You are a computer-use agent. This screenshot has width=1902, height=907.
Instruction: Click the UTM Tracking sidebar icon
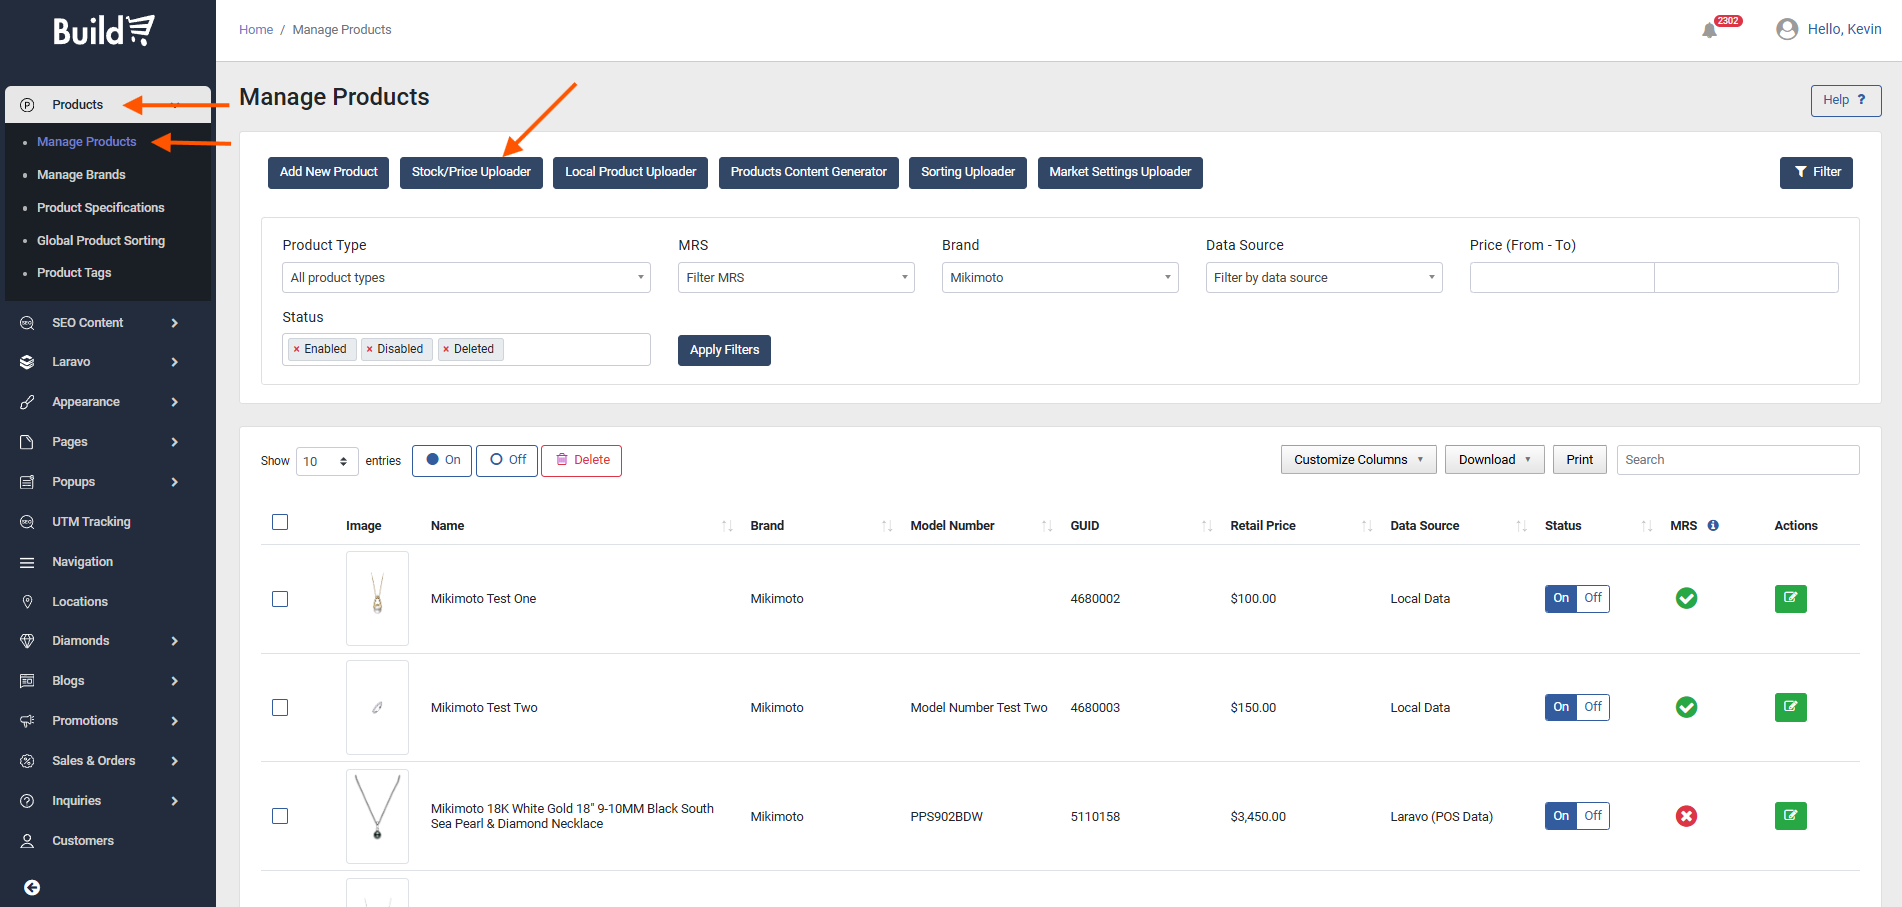point(27,522)
